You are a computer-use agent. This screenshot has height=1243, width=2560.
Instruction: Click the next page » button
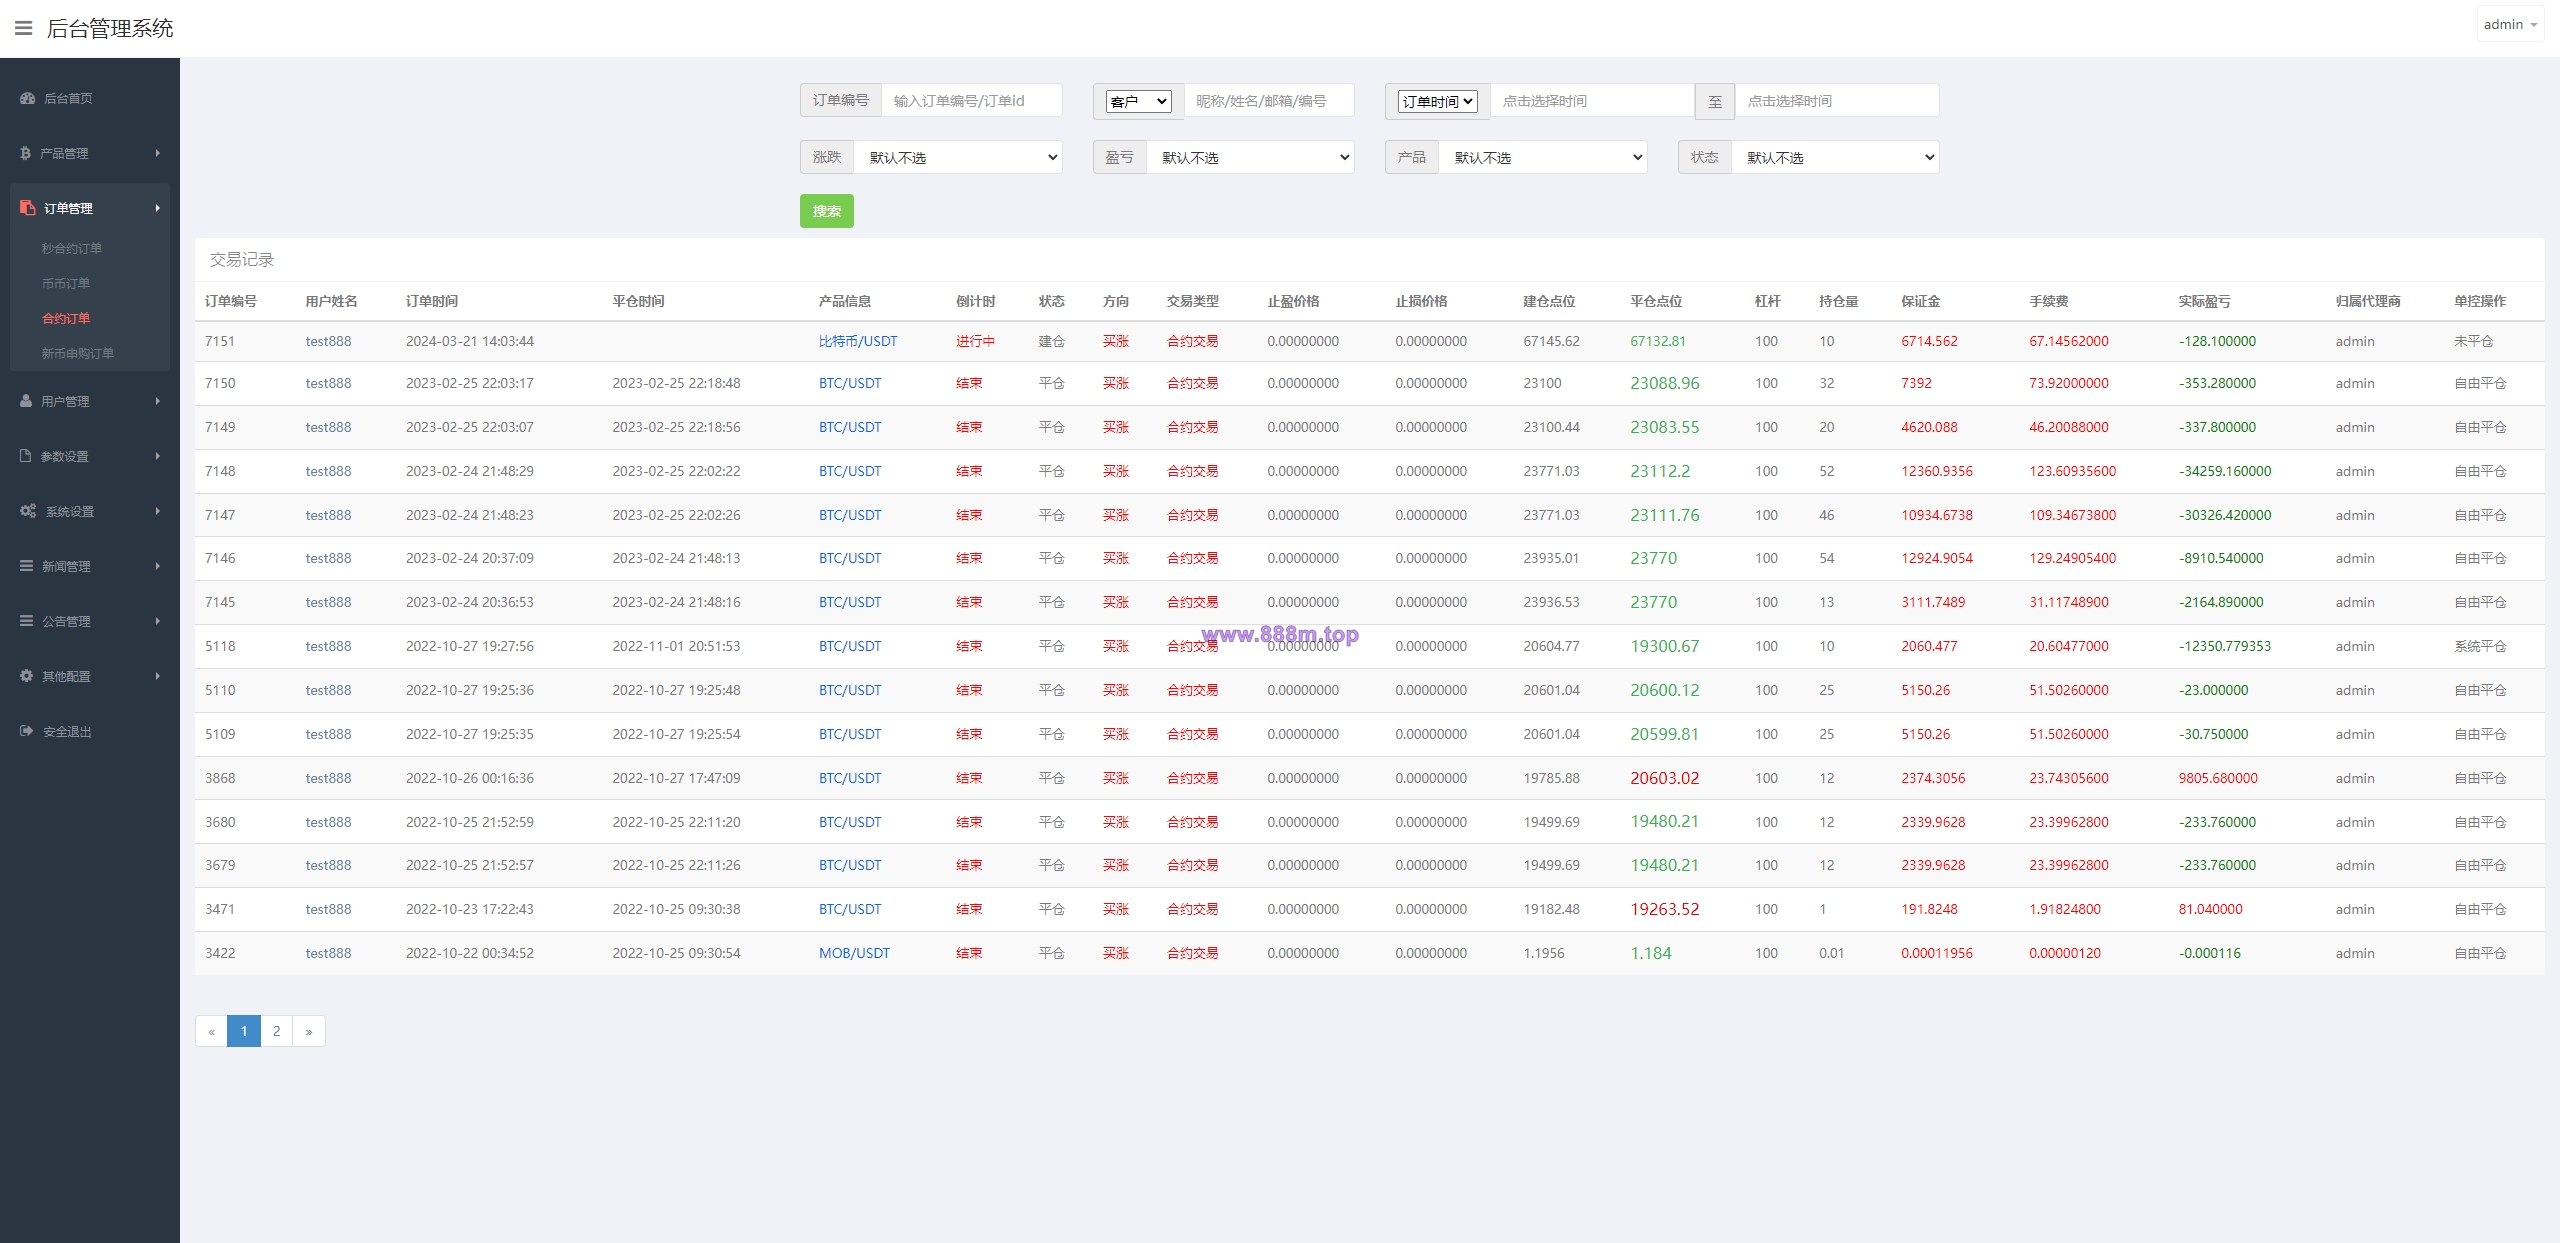click(x=309, y=1031)
